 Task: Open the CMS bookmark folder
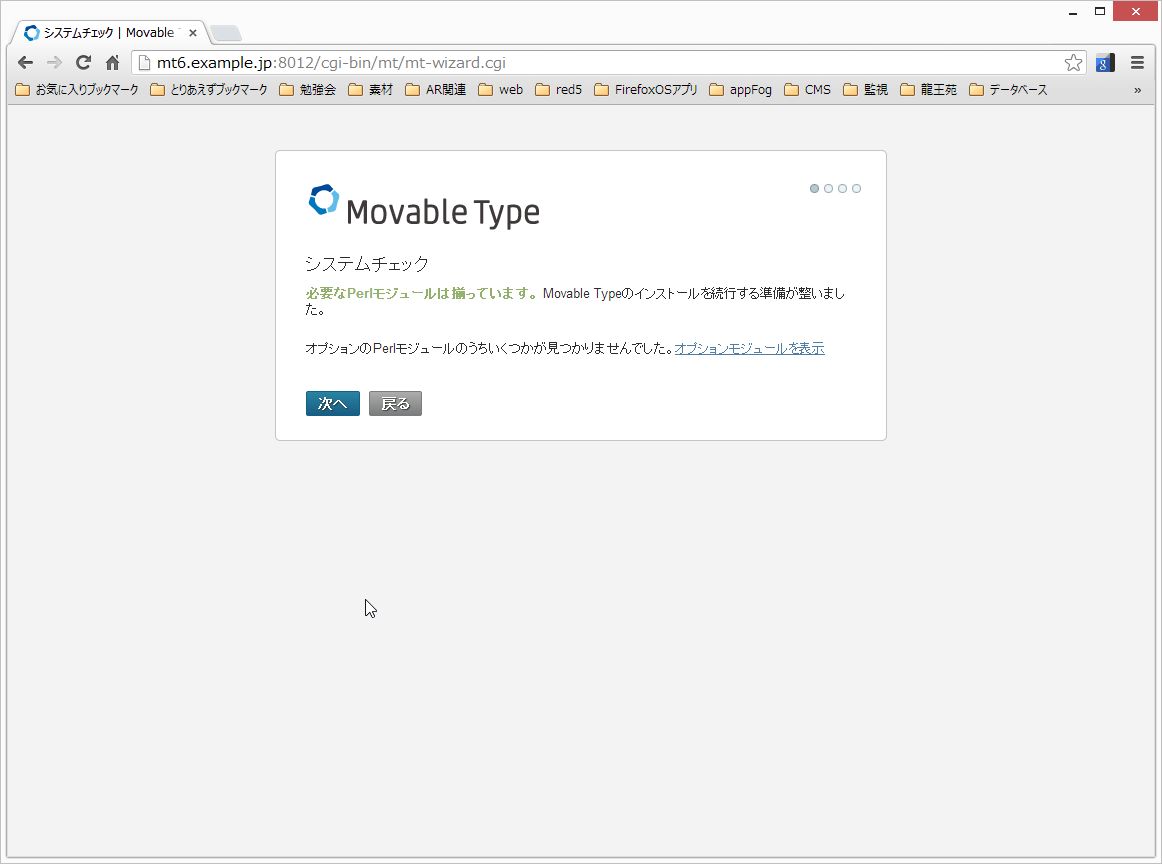[x=808, y=90]
